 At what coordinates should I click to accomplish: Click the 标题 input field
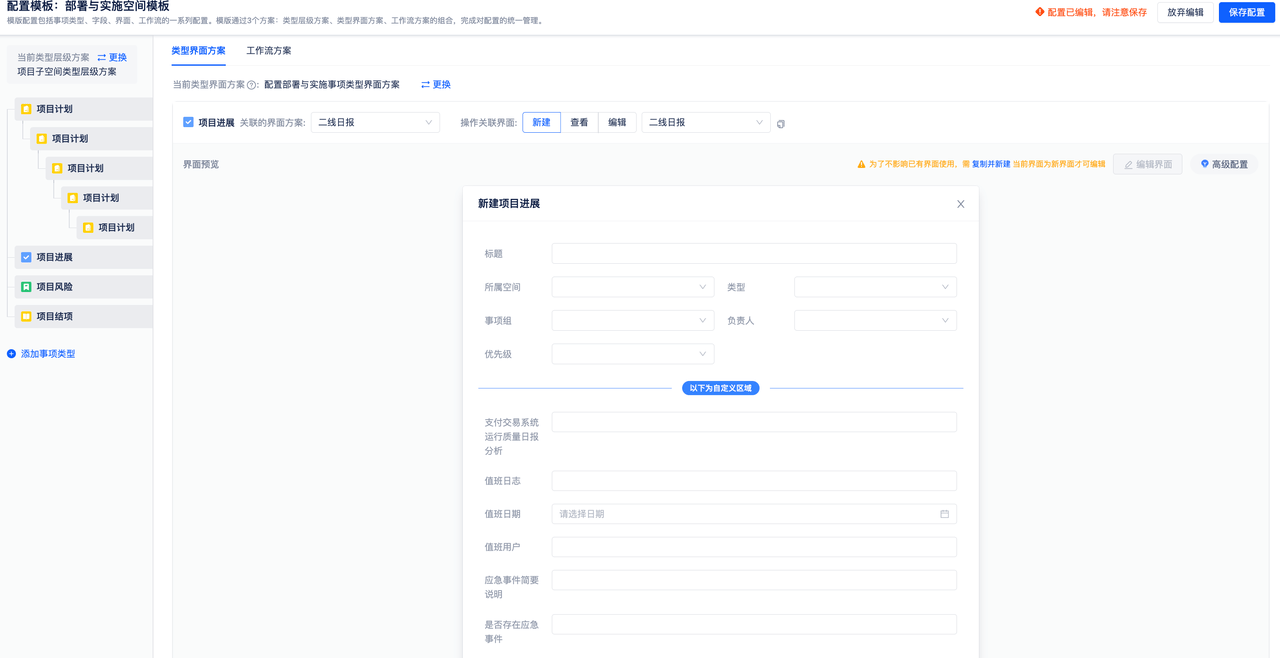point(754,254)
